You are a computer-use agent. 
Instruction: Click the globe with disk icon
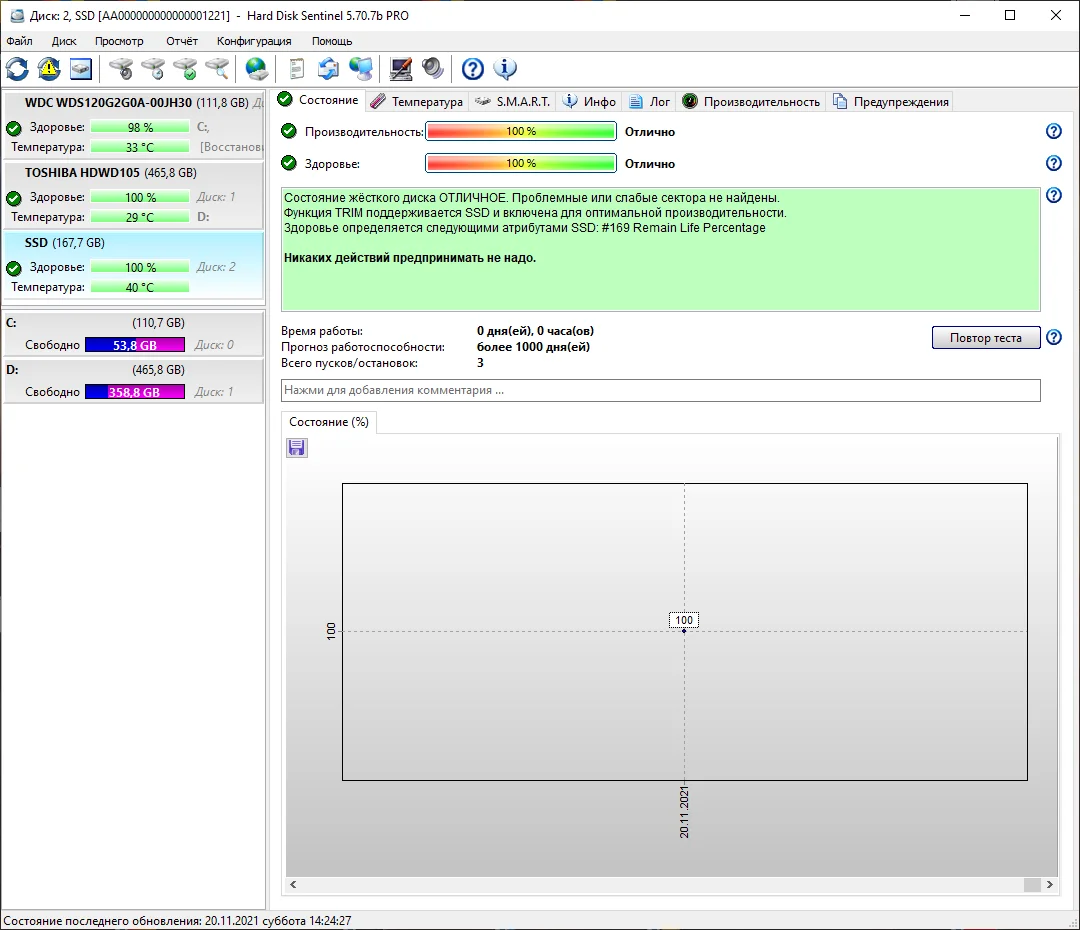256,69
